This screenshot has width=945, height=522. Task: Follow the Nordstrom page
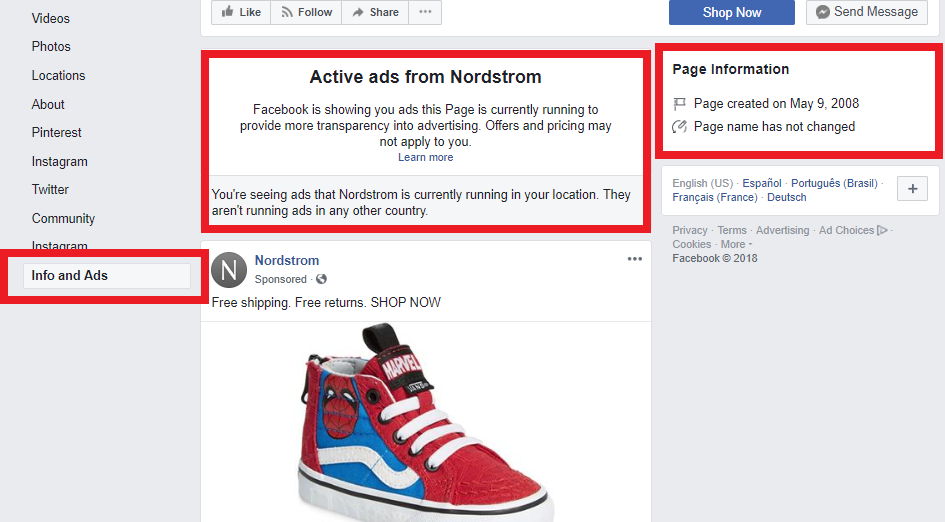[306, 12]
